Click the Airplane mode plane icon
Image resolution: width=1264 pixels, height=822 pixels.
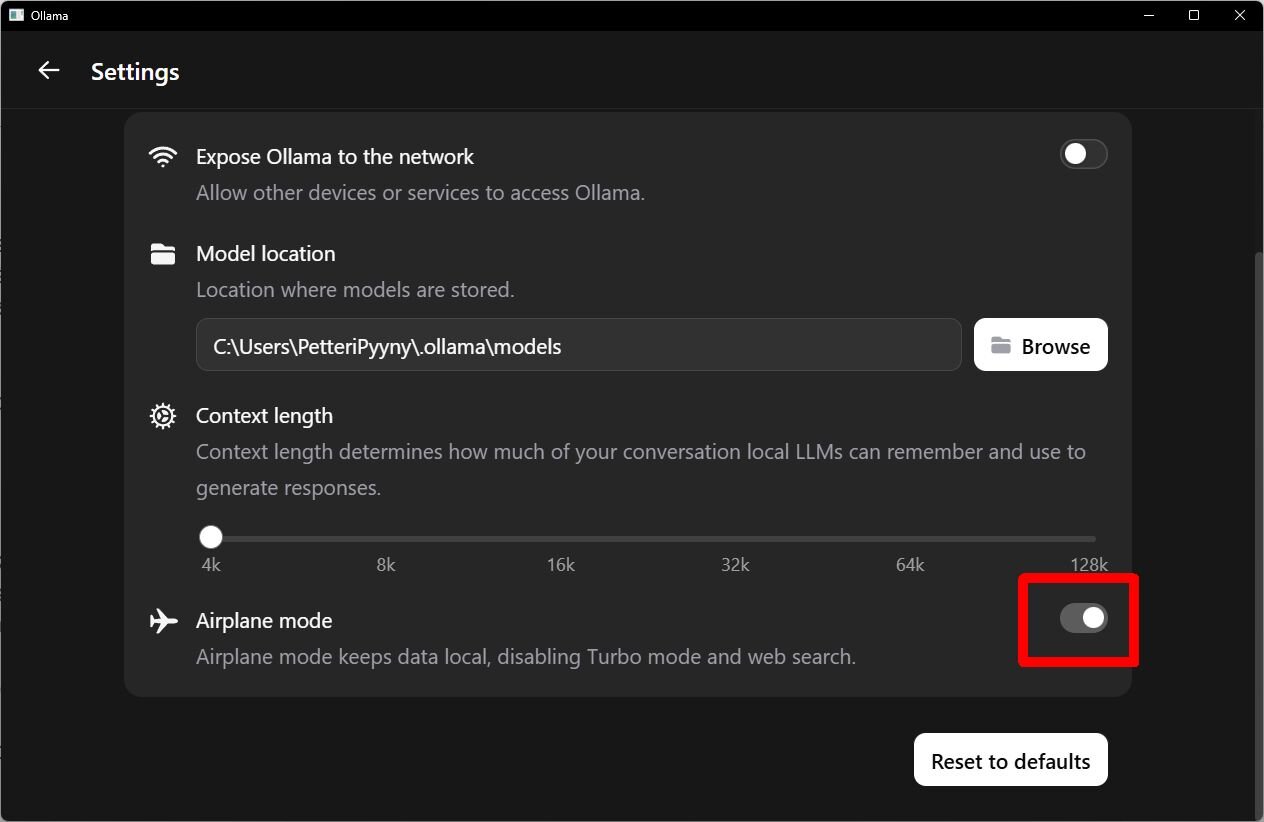163,621
